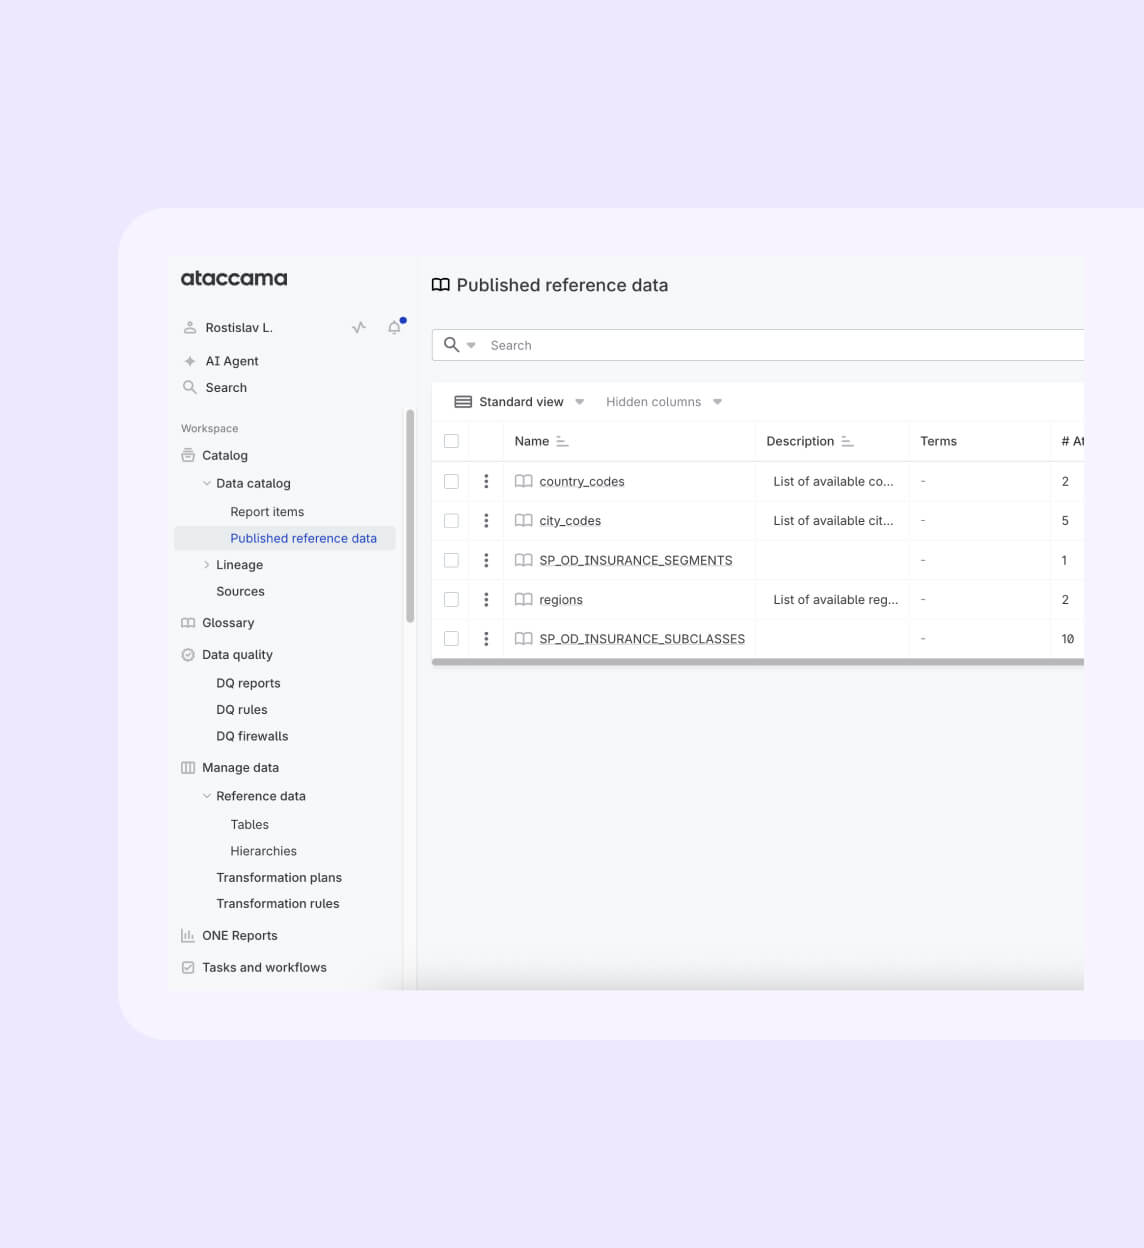
Task: Open the activity monitor pulse icon
Action: 359,328
